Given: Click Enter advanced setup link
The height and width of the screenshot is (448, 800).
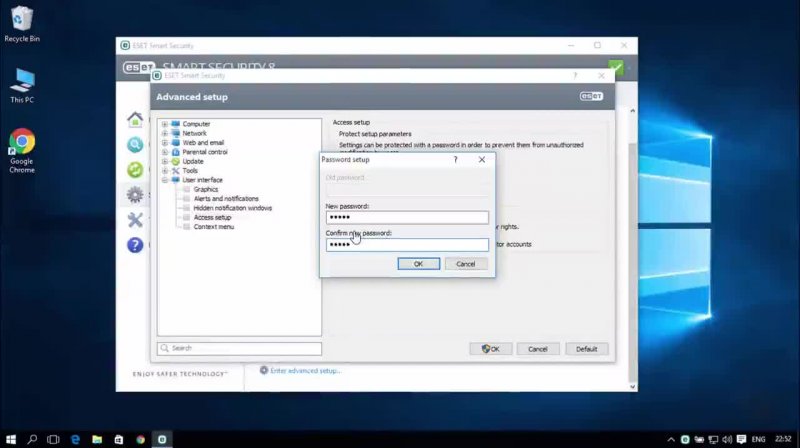Looking at the screenshot, I should (x=306, y=370).
